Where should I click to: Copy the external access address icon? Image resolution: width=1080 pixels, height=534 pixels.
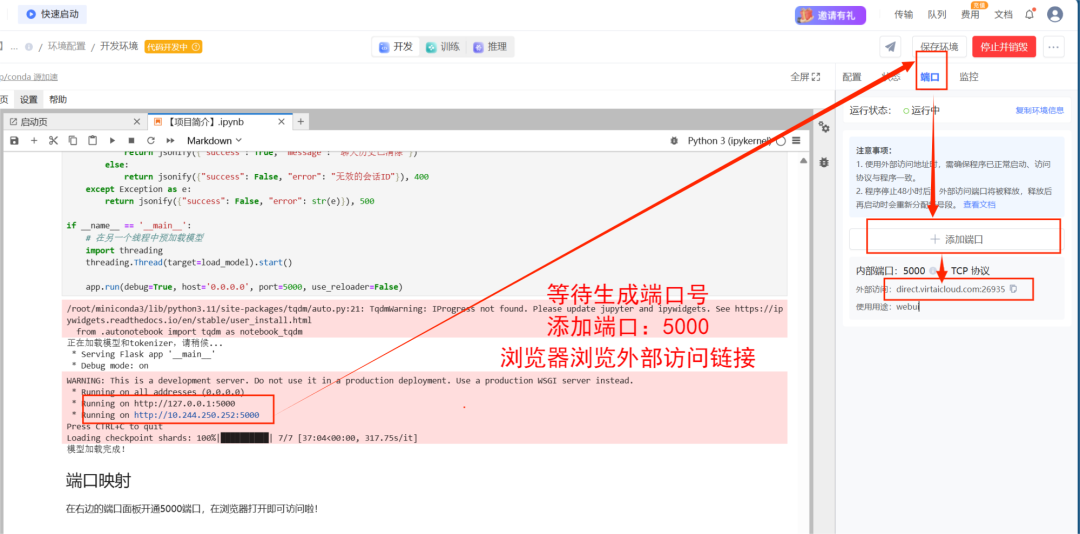pyautogui.click(x=1013, y=289)
